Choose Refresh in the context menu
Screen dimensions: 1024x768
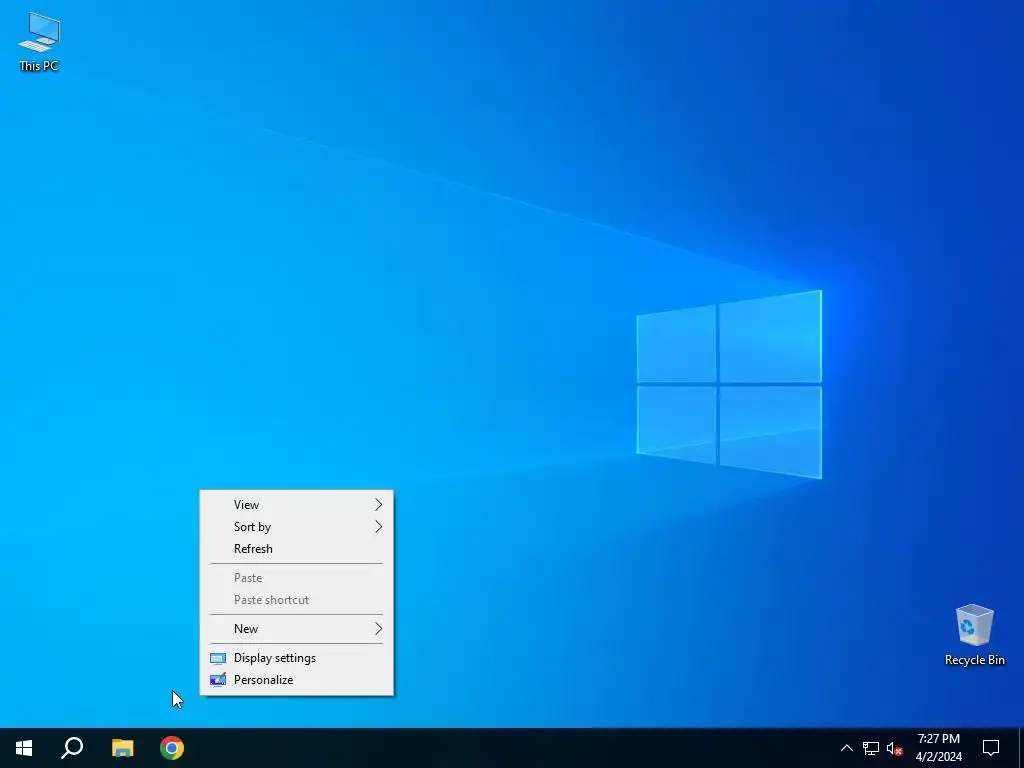296,549
